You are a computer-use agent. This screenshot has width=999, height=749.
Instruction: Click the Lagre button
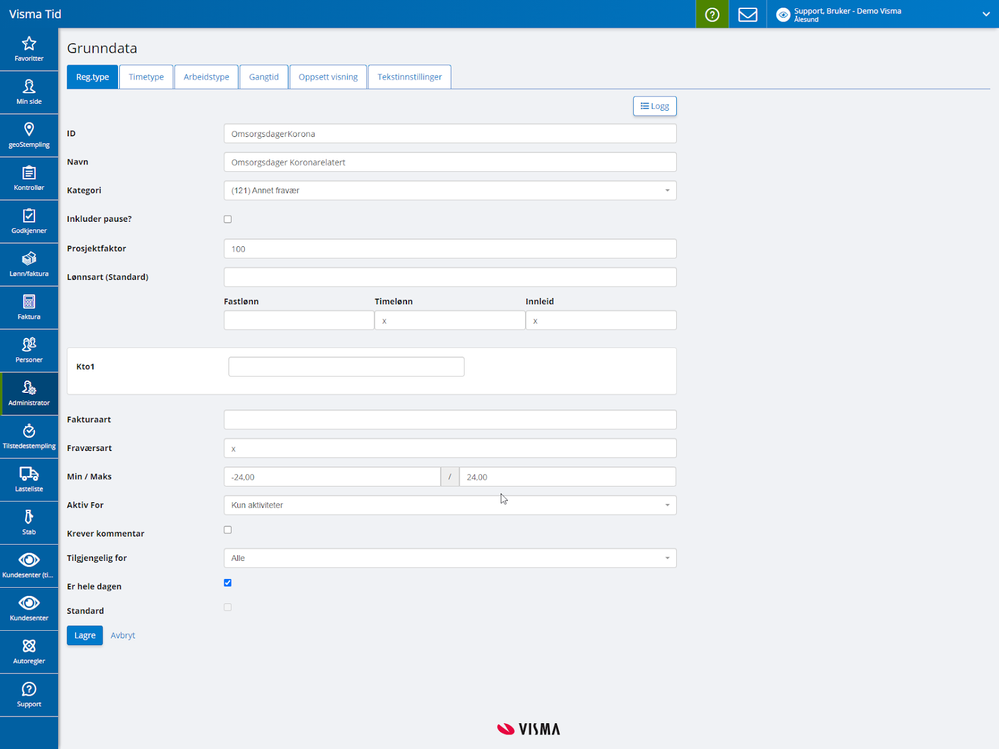pyautogui.click(x=85, y=635)
